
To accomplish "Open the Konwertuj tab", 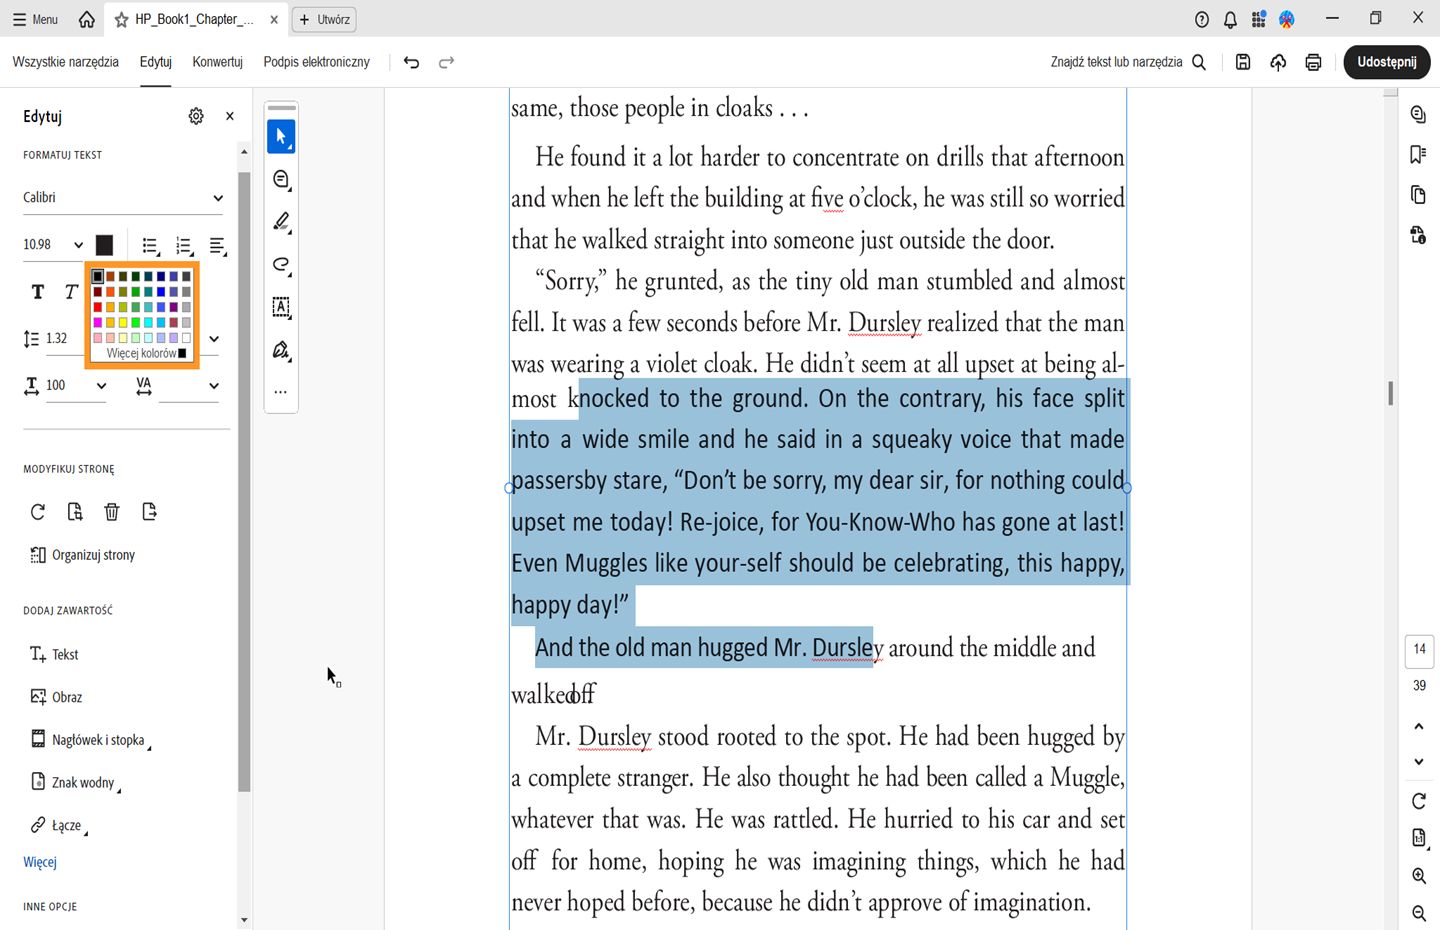I will (218, 62).
